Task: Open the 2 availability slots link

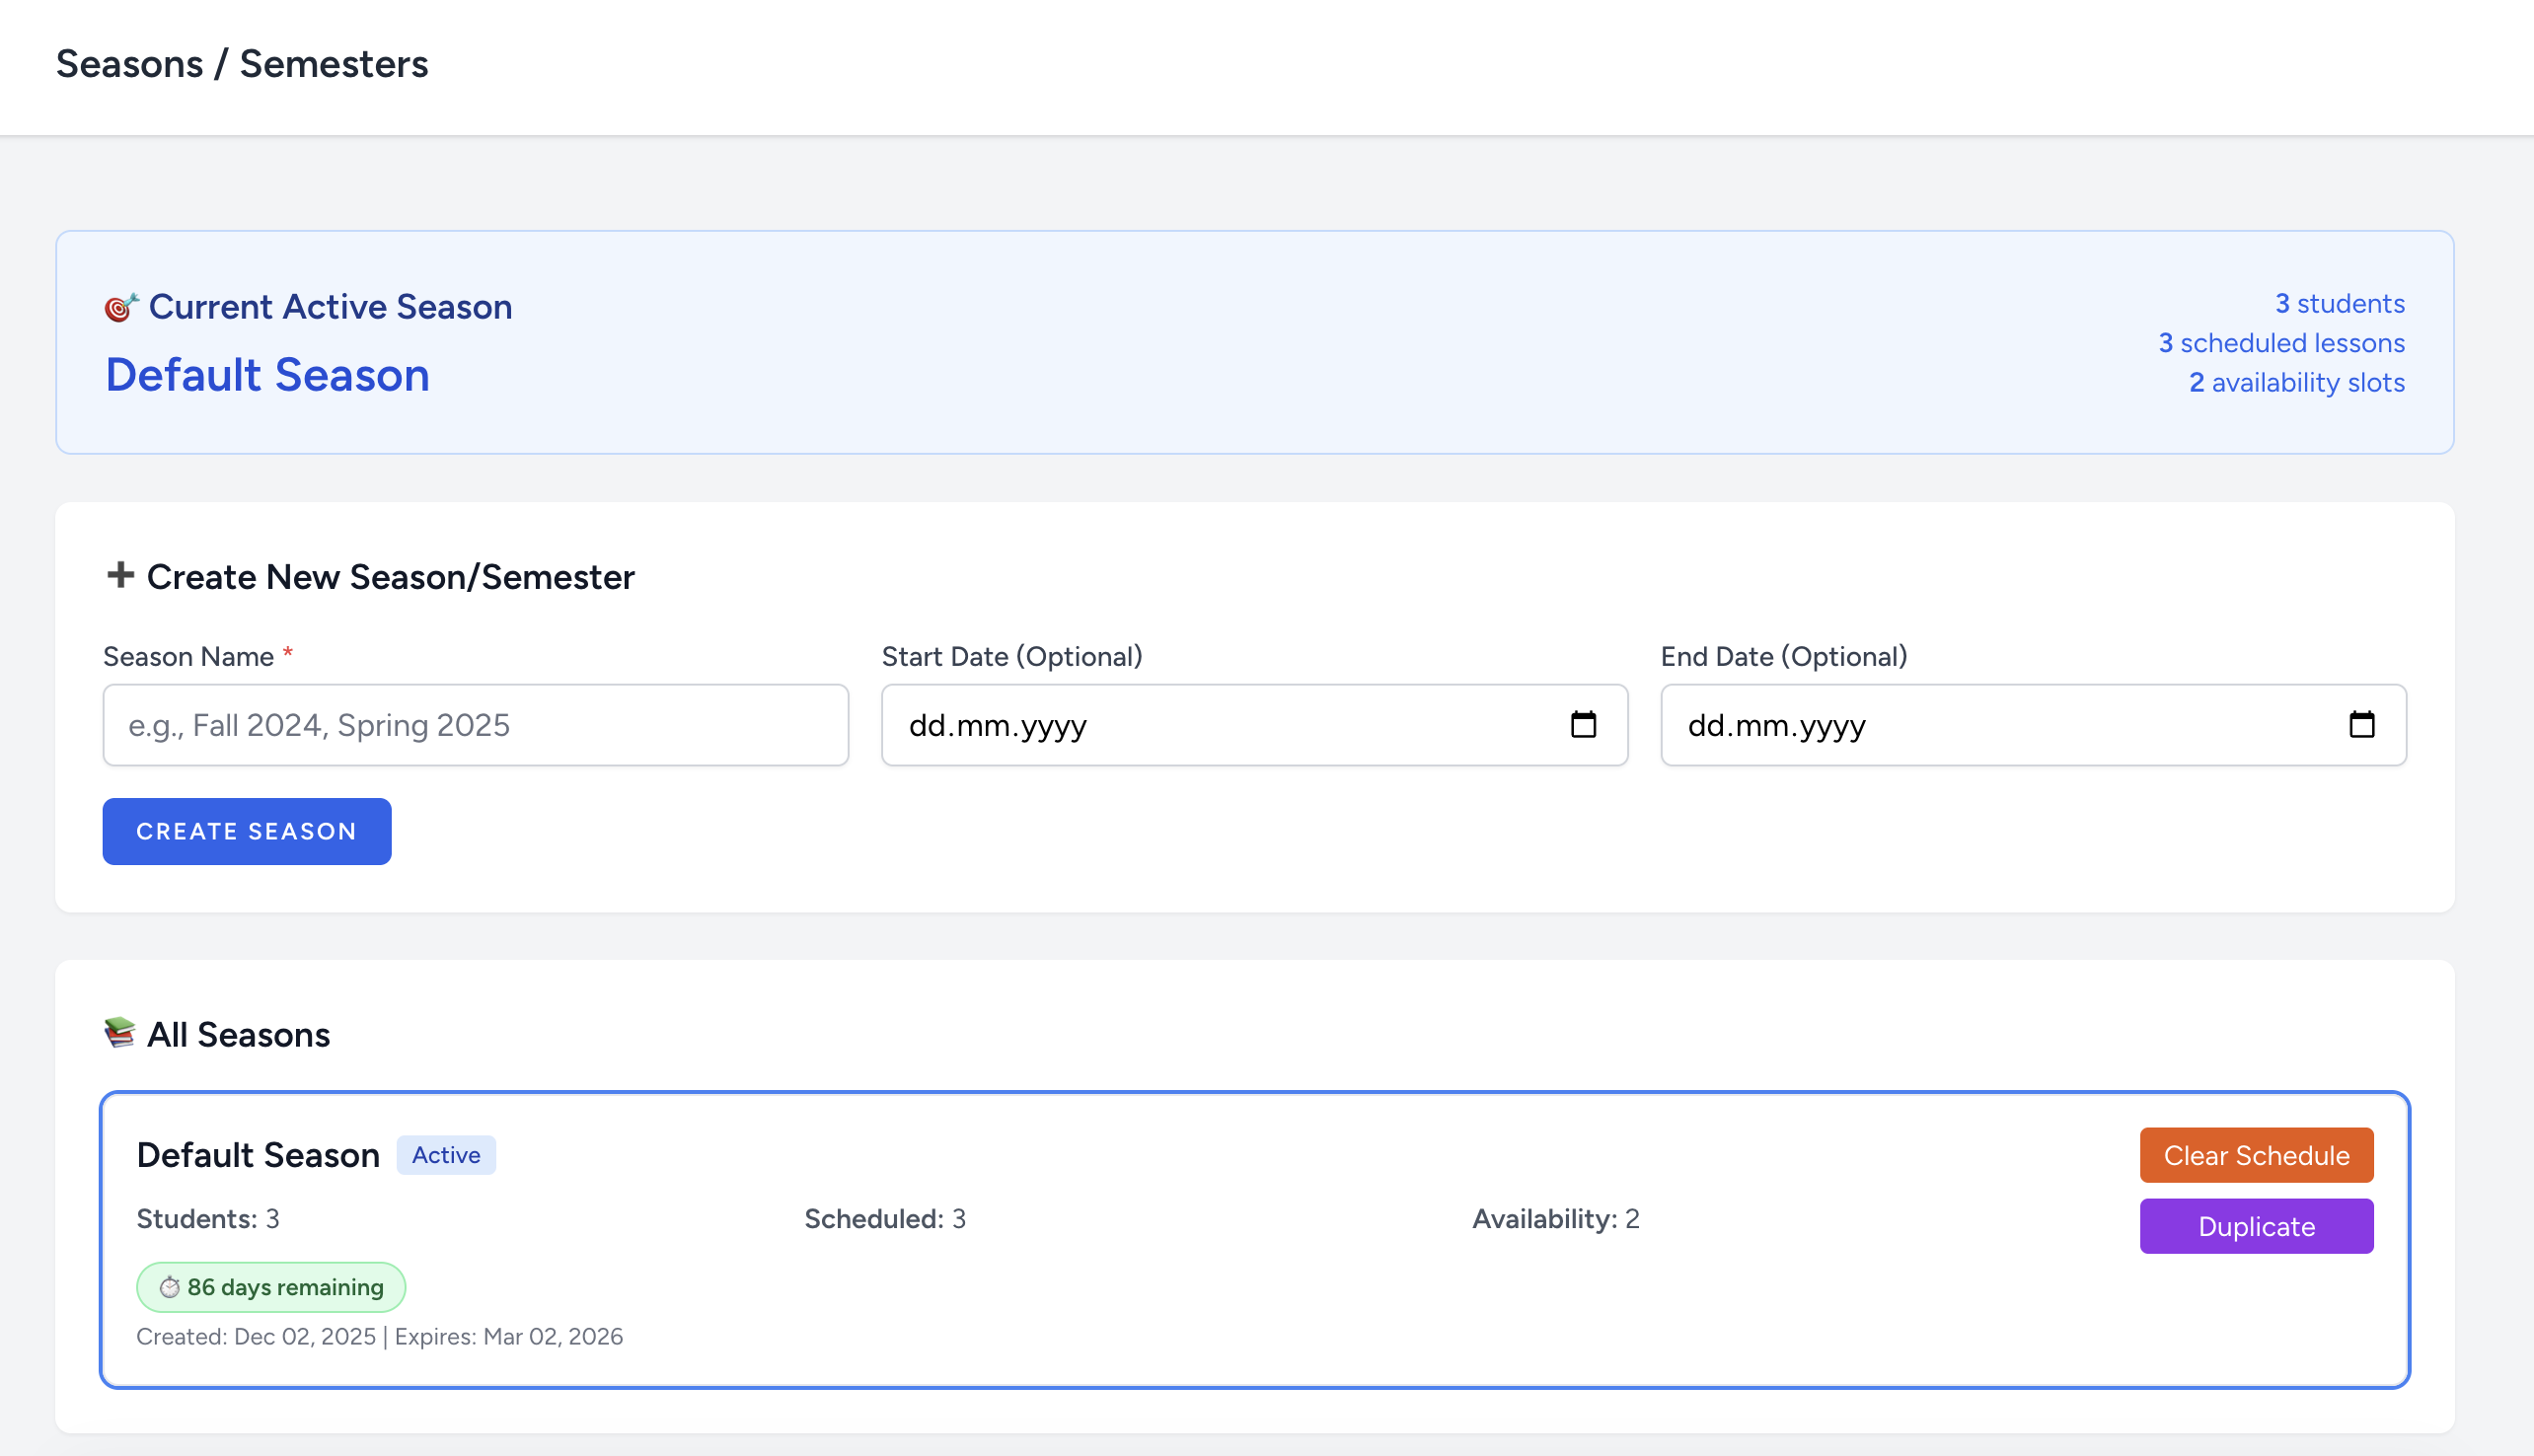Action: [2296, 382]
